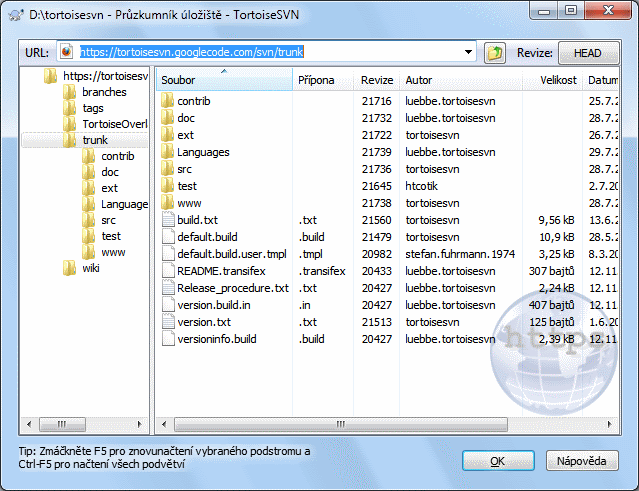
Task: Confirm with the OK button
Action: (x=498, y=461)
